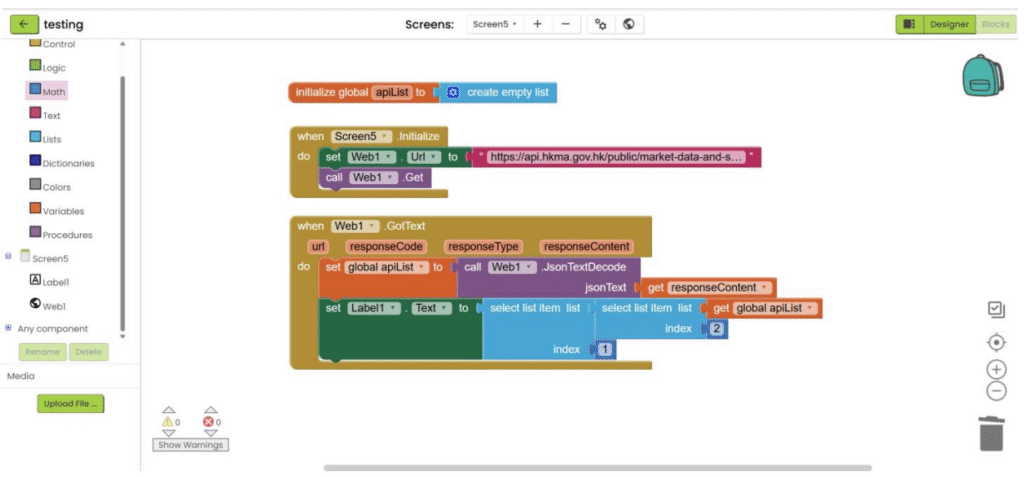This screenshot has width=1024, height=477.
Task: Click the Show Warnings button
Action: pyautogui.click(x=190, y=444)
